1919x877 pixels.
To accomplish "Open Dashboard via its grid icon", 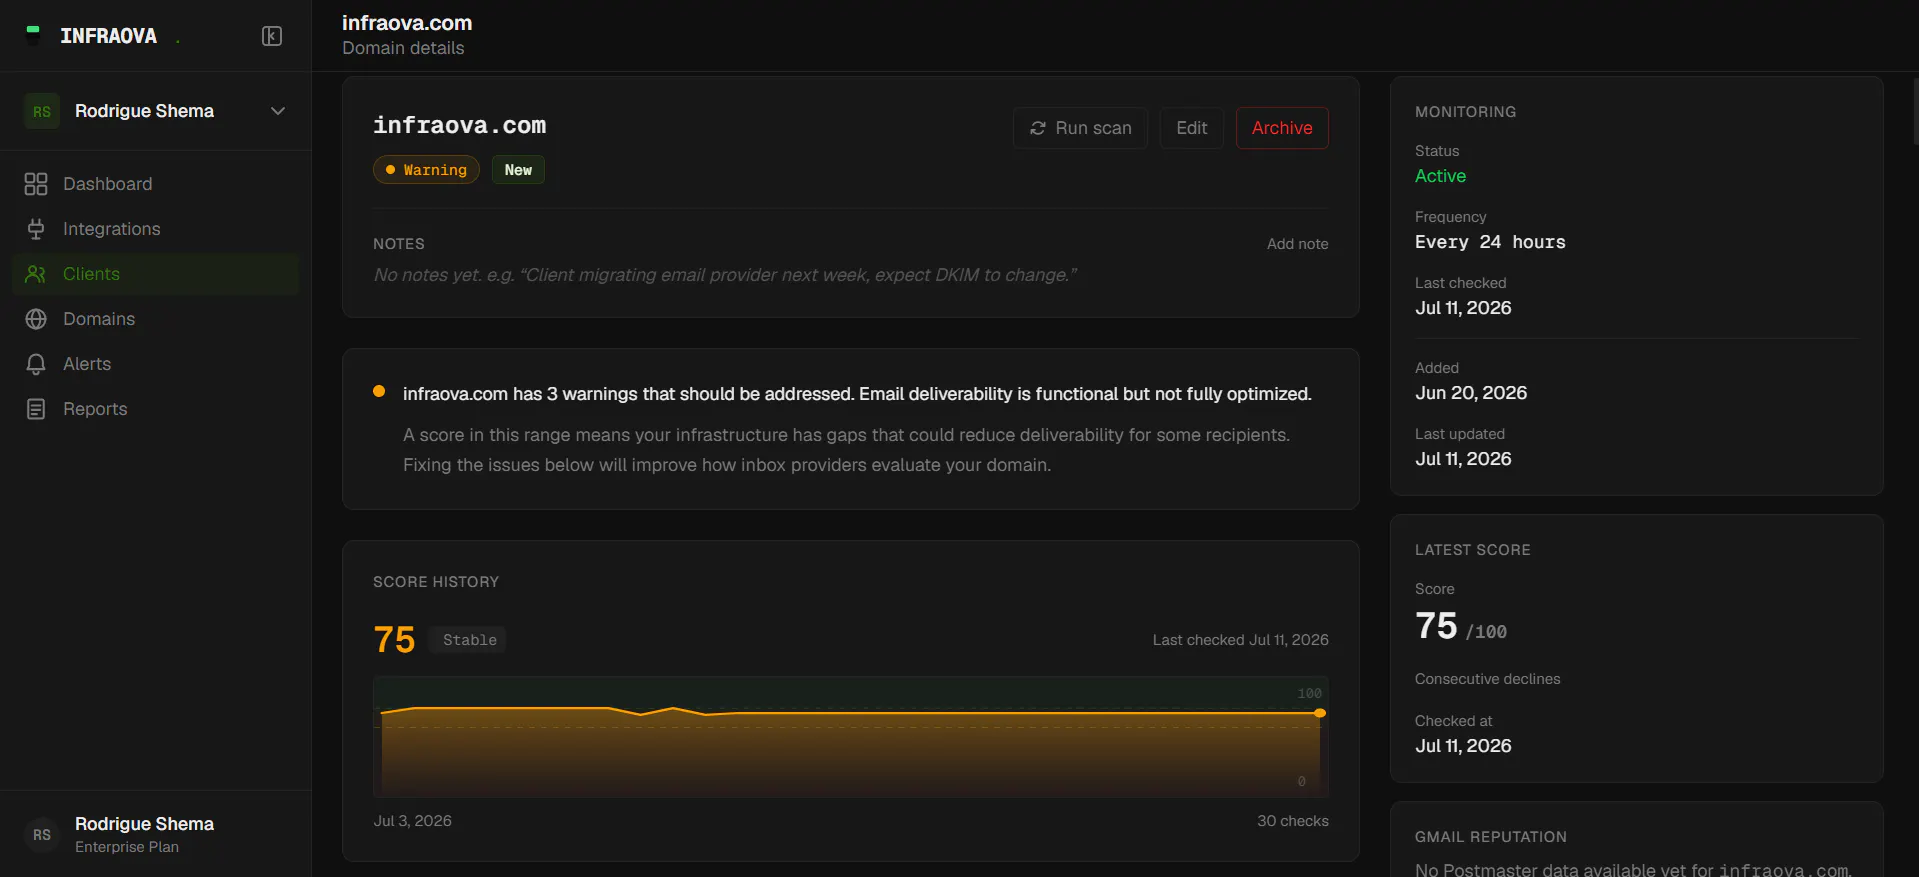I will click(36, 184).
